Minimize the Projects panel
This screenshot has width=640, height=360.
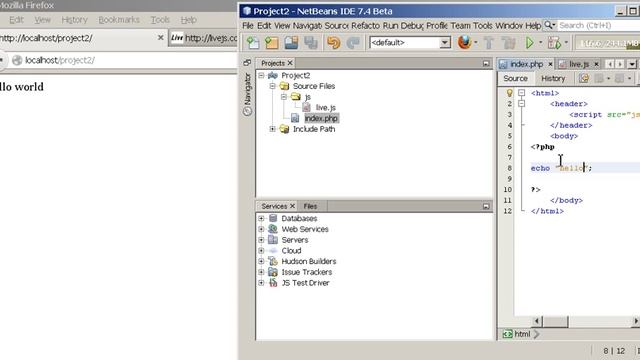pyautogui.click(x=486, y=63)
